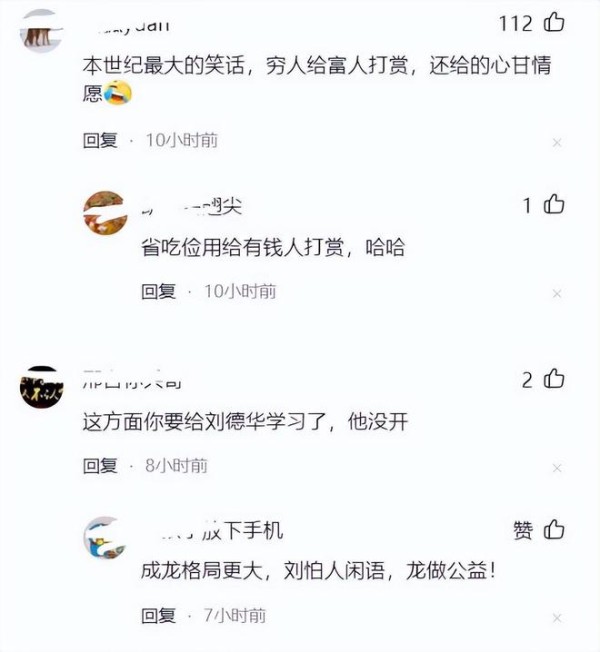
Task: Open the dark avatar beside 刘德华 comment
Action: pos(41,388)
